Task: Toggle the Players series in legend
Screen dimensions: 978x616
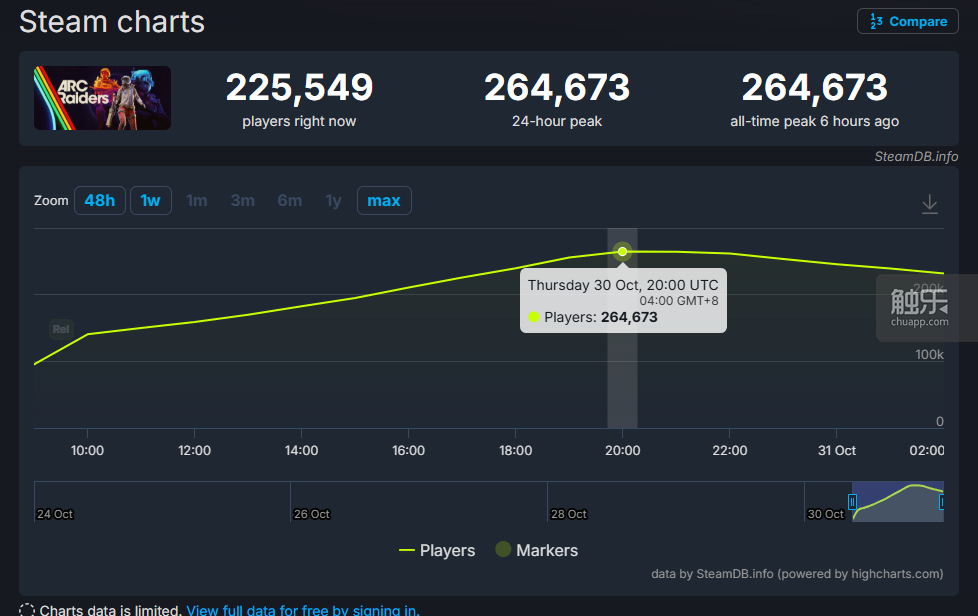Action: 436,550
